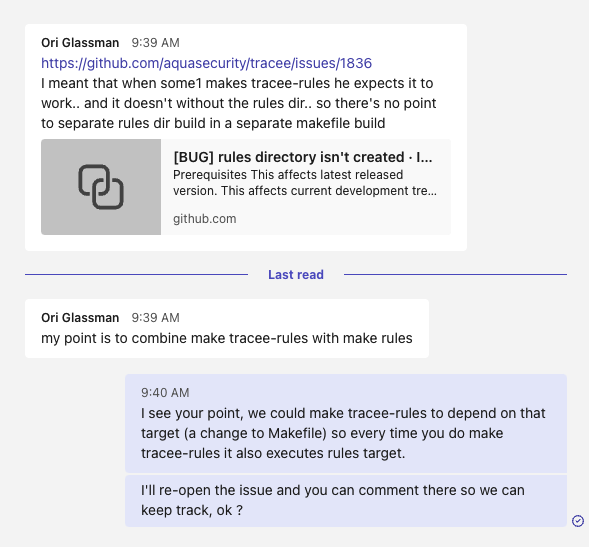Screen dimensions: 589x547
Task: Select the "I see your point" reply bubble
Action: (346, 423)
